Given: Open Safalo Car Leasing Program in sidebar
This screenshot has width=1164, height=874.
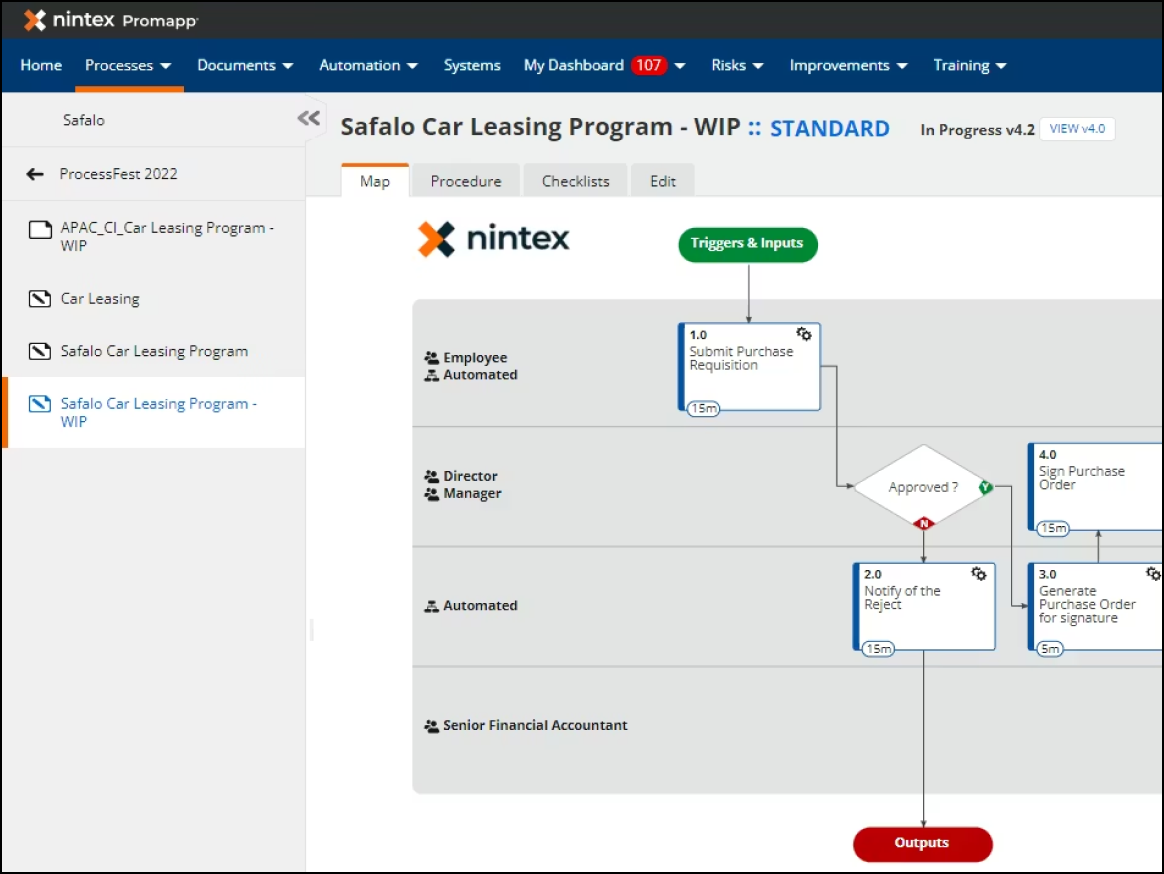Looking at the screenshot, I should [x=154, y=351].
